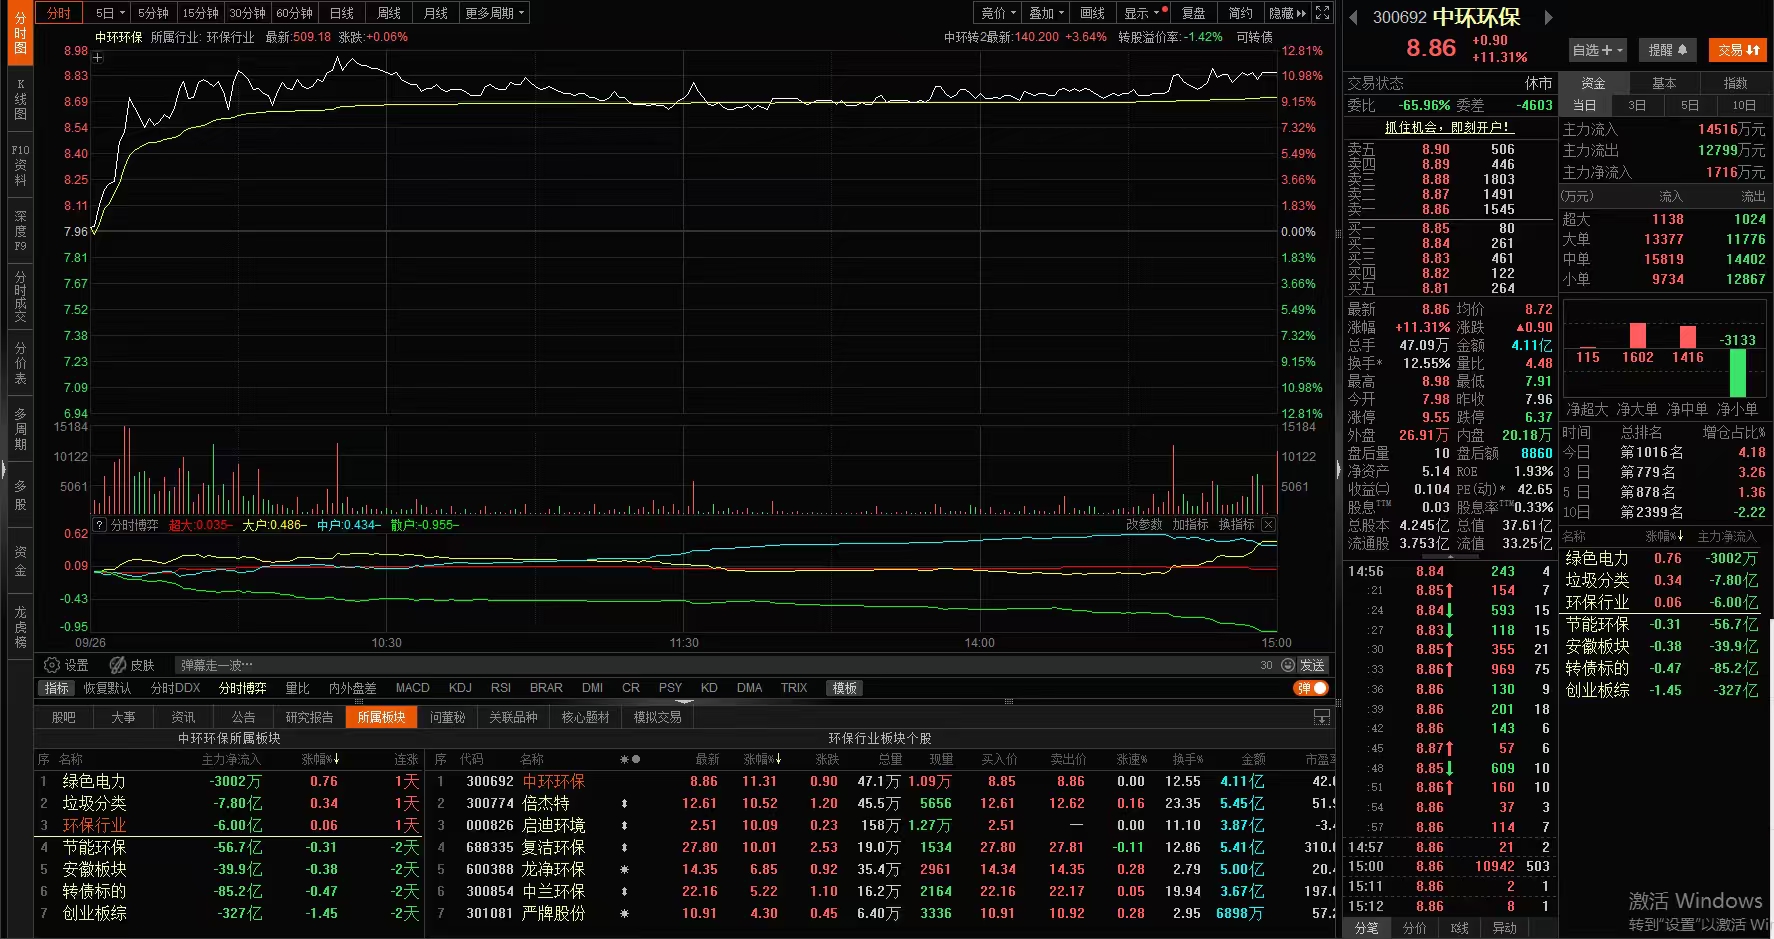Screen dimensions: 1774x939
Task: Click the 倍杰特 stock row
Action: (882, 803)
